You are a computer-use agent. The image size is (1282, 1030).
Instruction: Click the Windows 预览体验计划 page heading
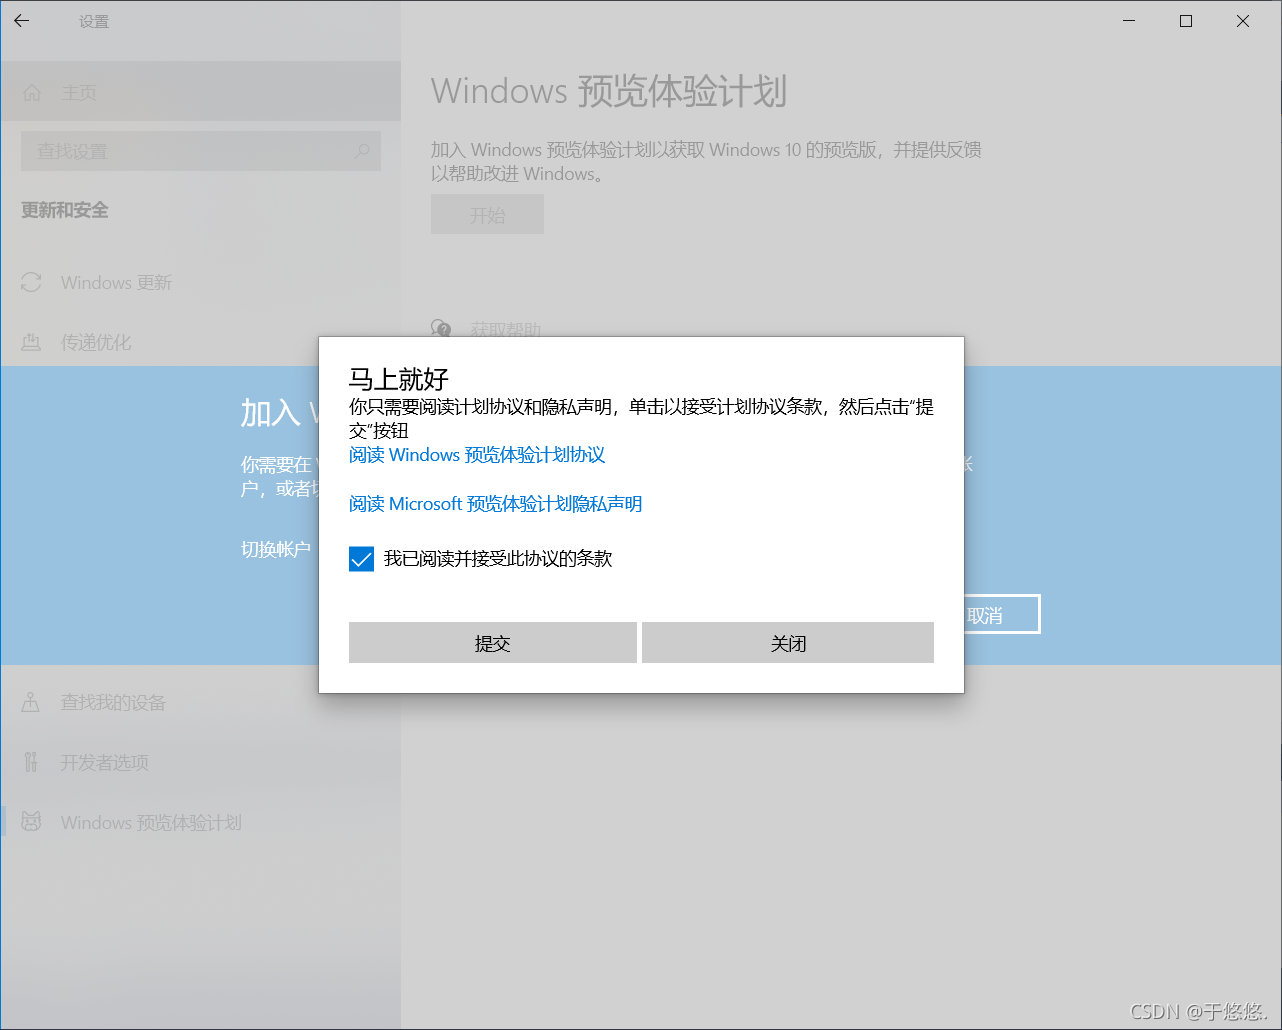click(x=609, y=91)
